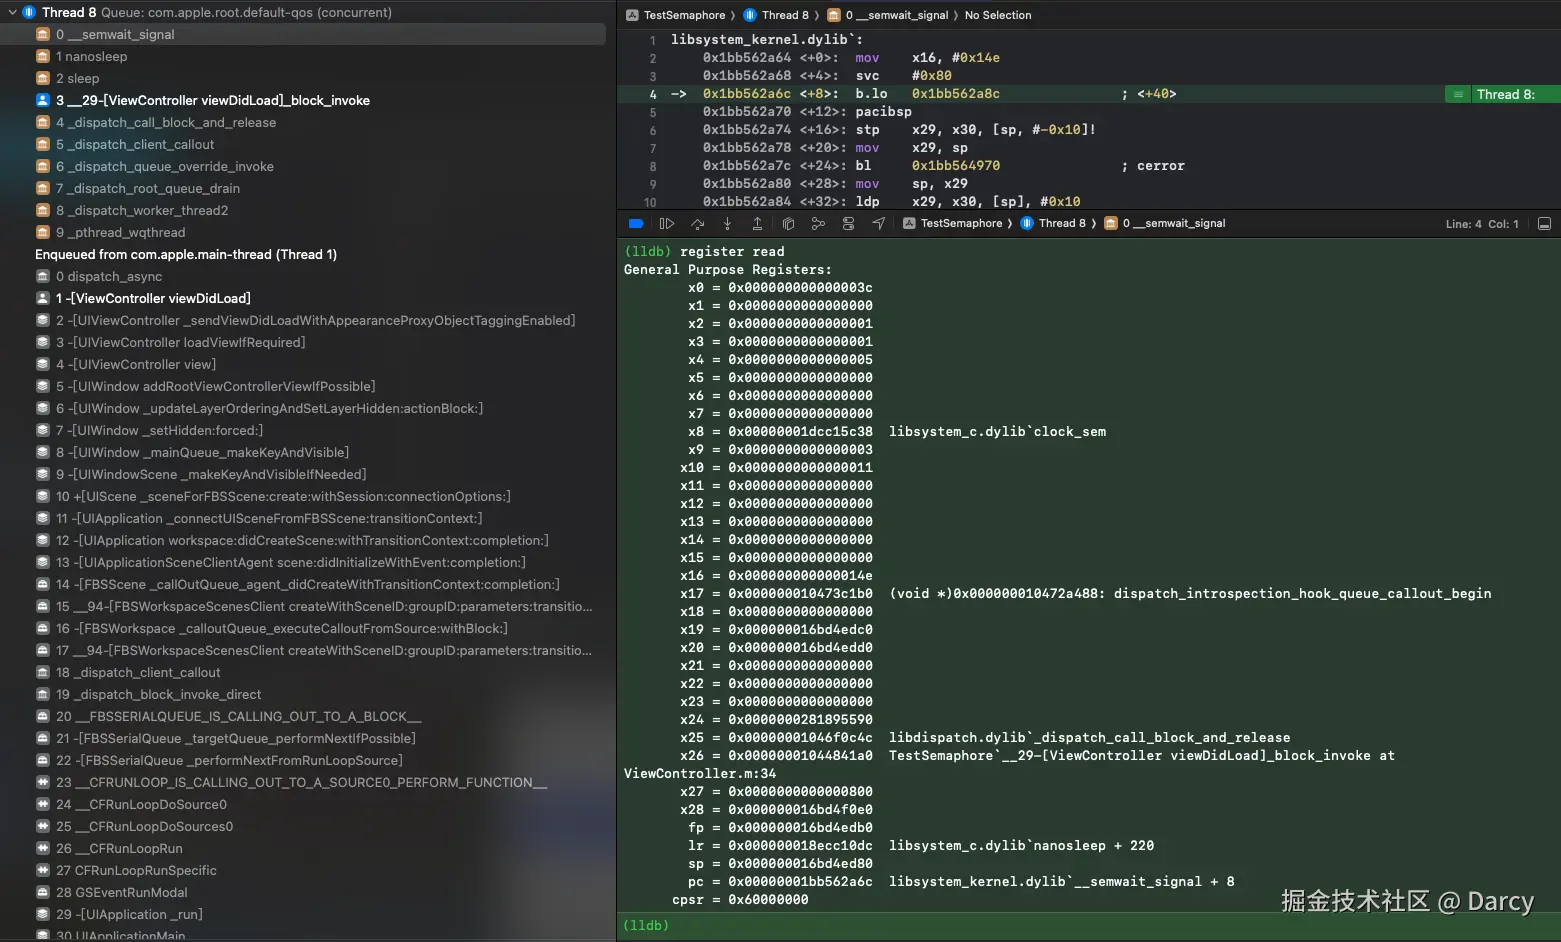Select frame 7 -[UIWindow _setHidden:forced:]
Viewport: 1561px width, 942px height.
pyautogui.click(x=303, y=430)
